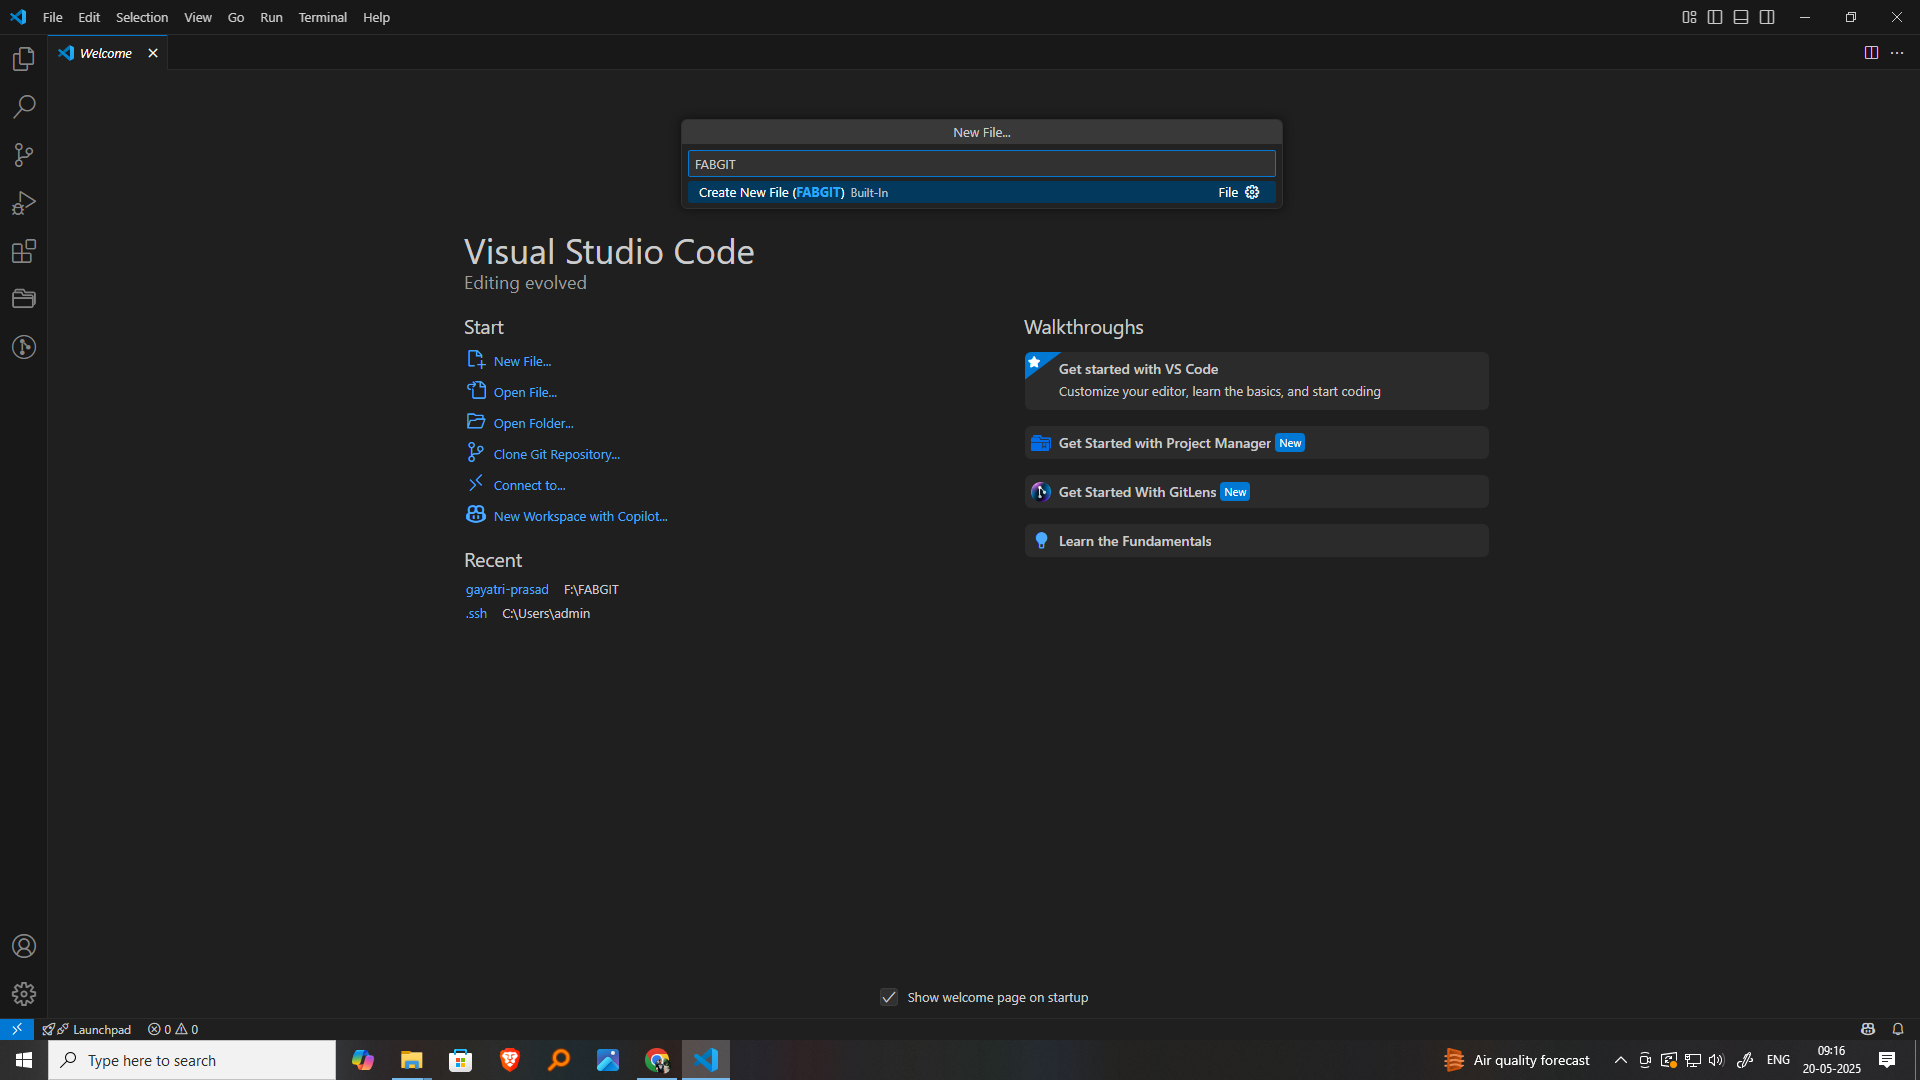1920x1080 pixels.
Task: Click the Windows Start button
Action: [x=24, y=1060]
